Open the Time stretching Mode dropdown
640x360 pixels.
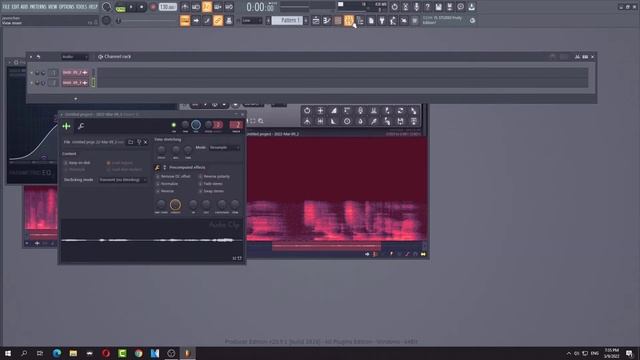pos(224,147)
